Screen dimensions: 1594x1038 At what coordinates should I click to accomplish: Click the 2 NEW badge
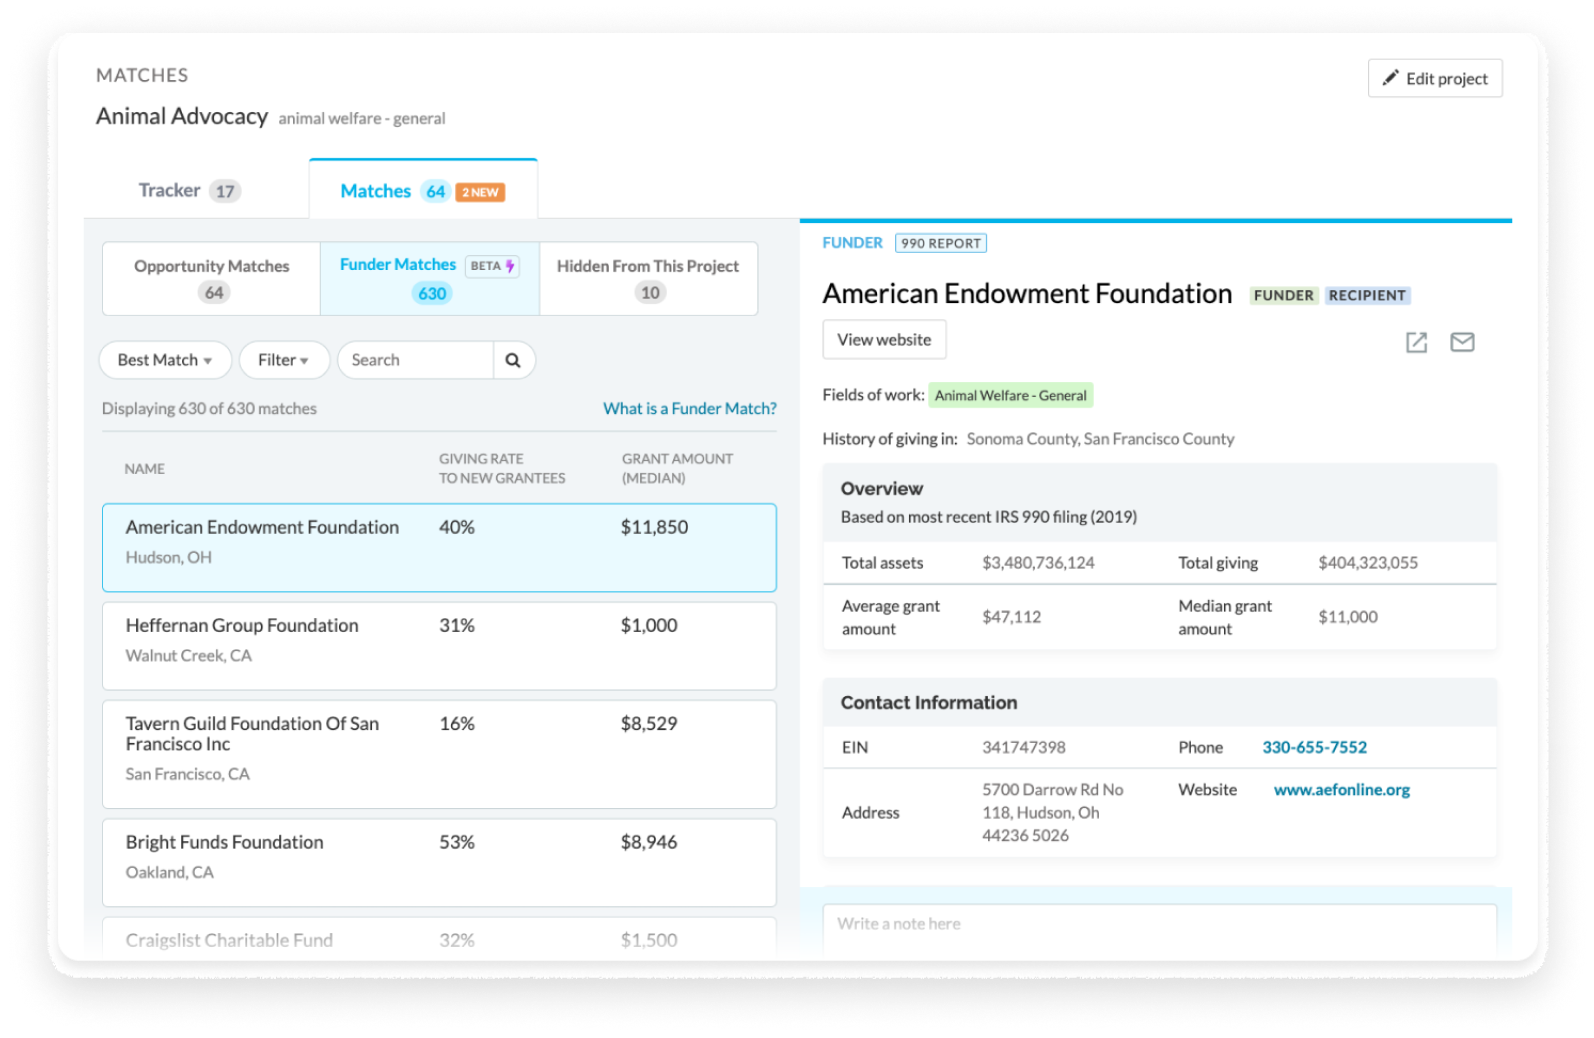pos(480,192)
